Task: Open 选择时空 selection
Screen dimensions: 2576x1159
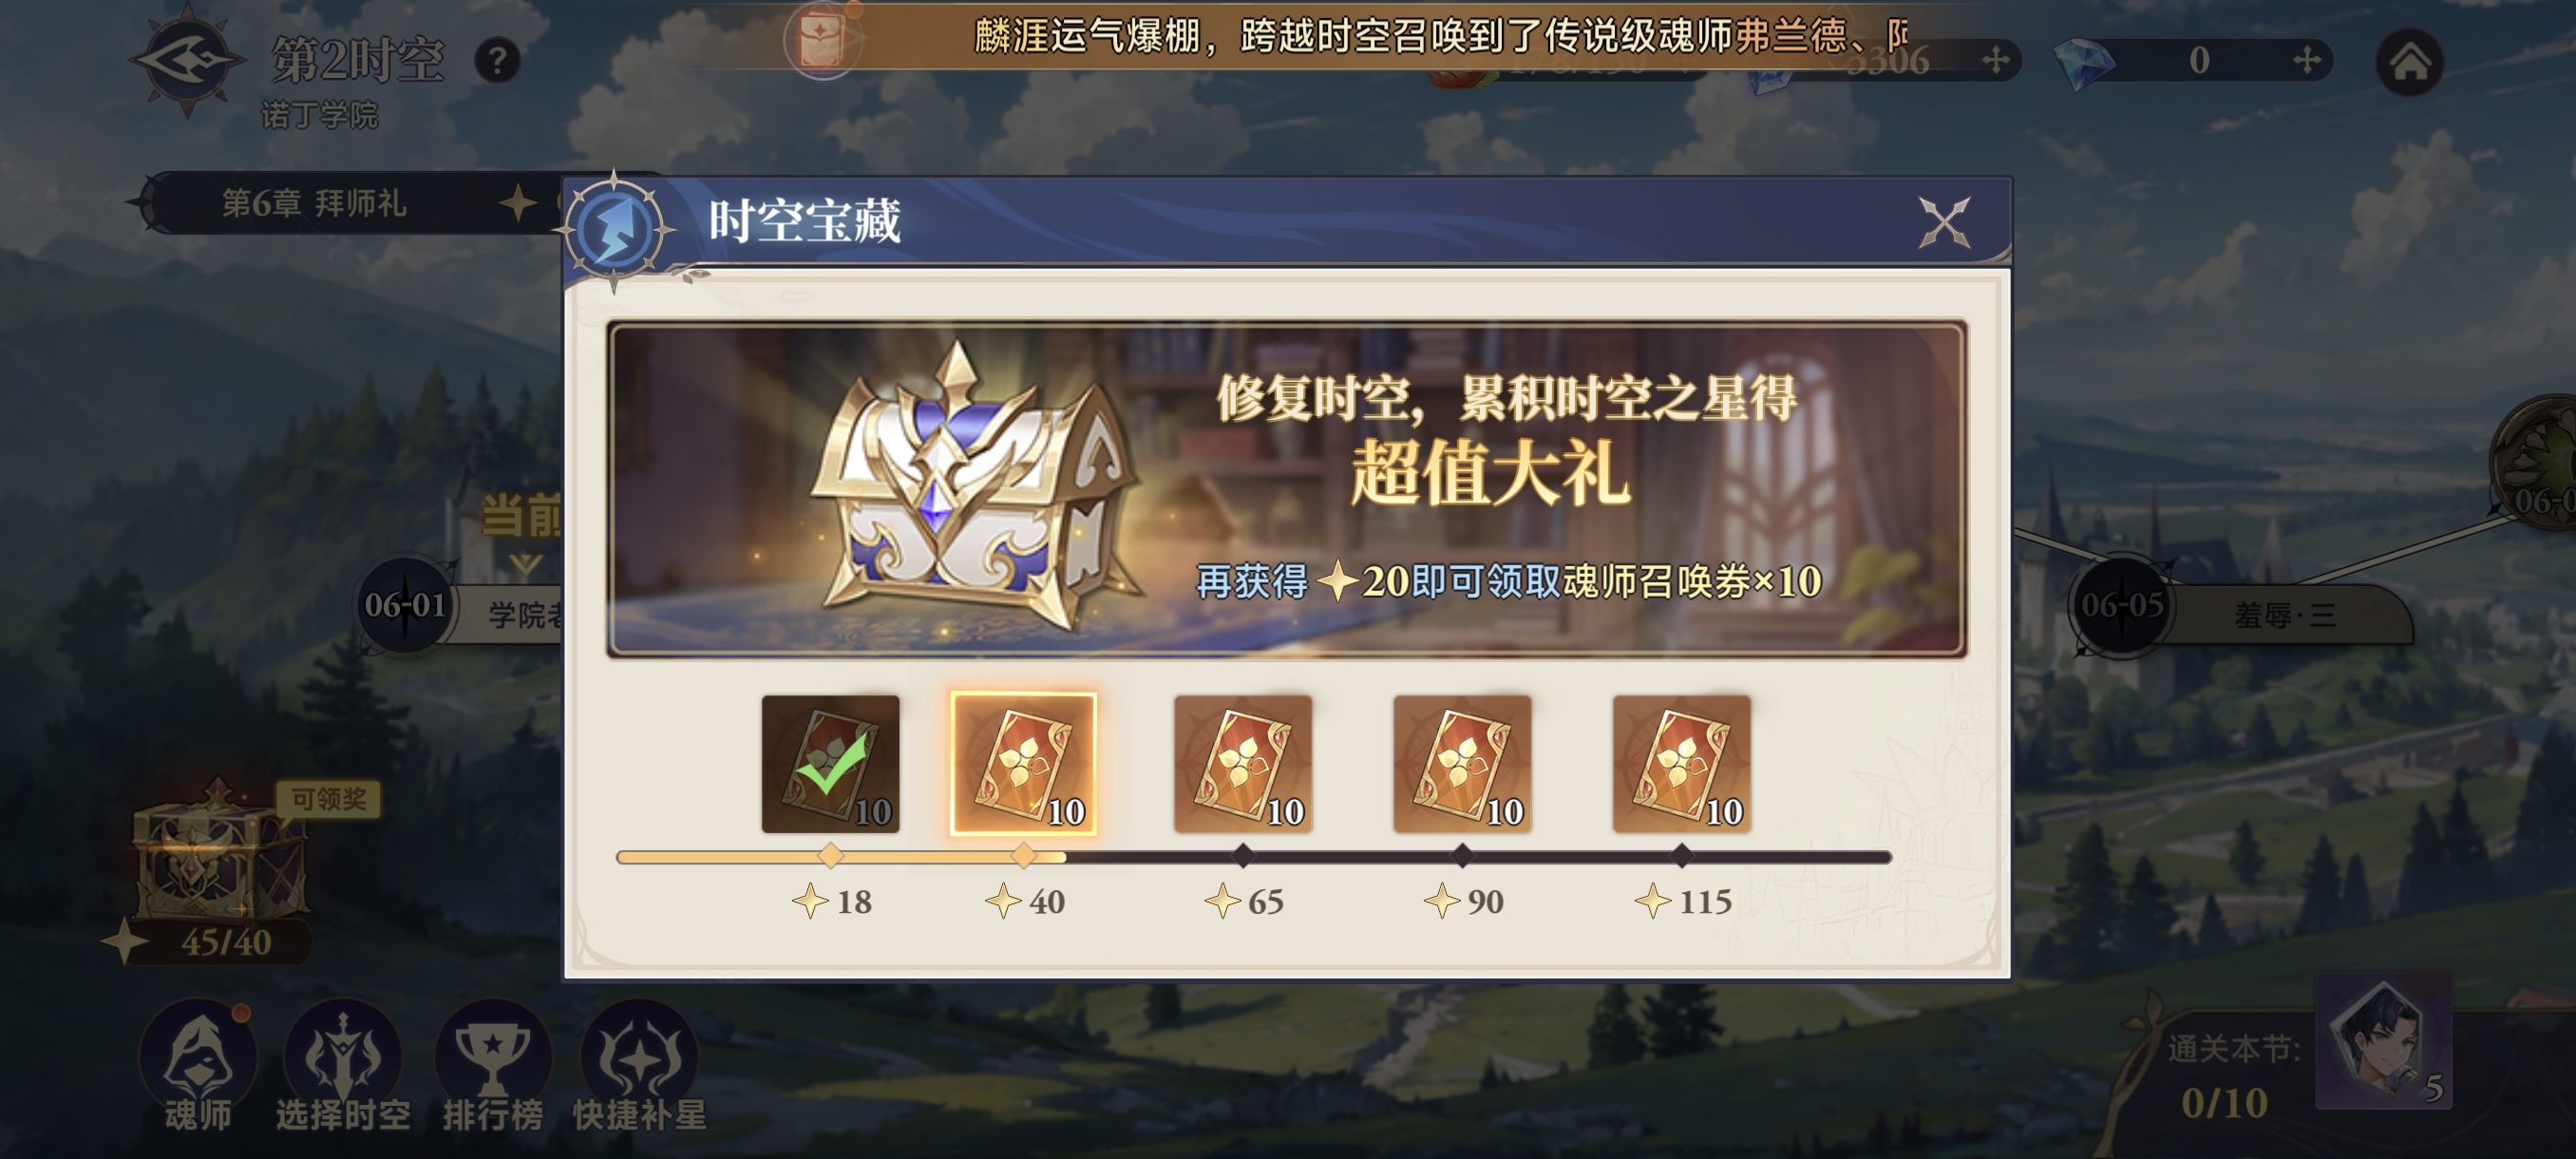Action: [343, 1066]
